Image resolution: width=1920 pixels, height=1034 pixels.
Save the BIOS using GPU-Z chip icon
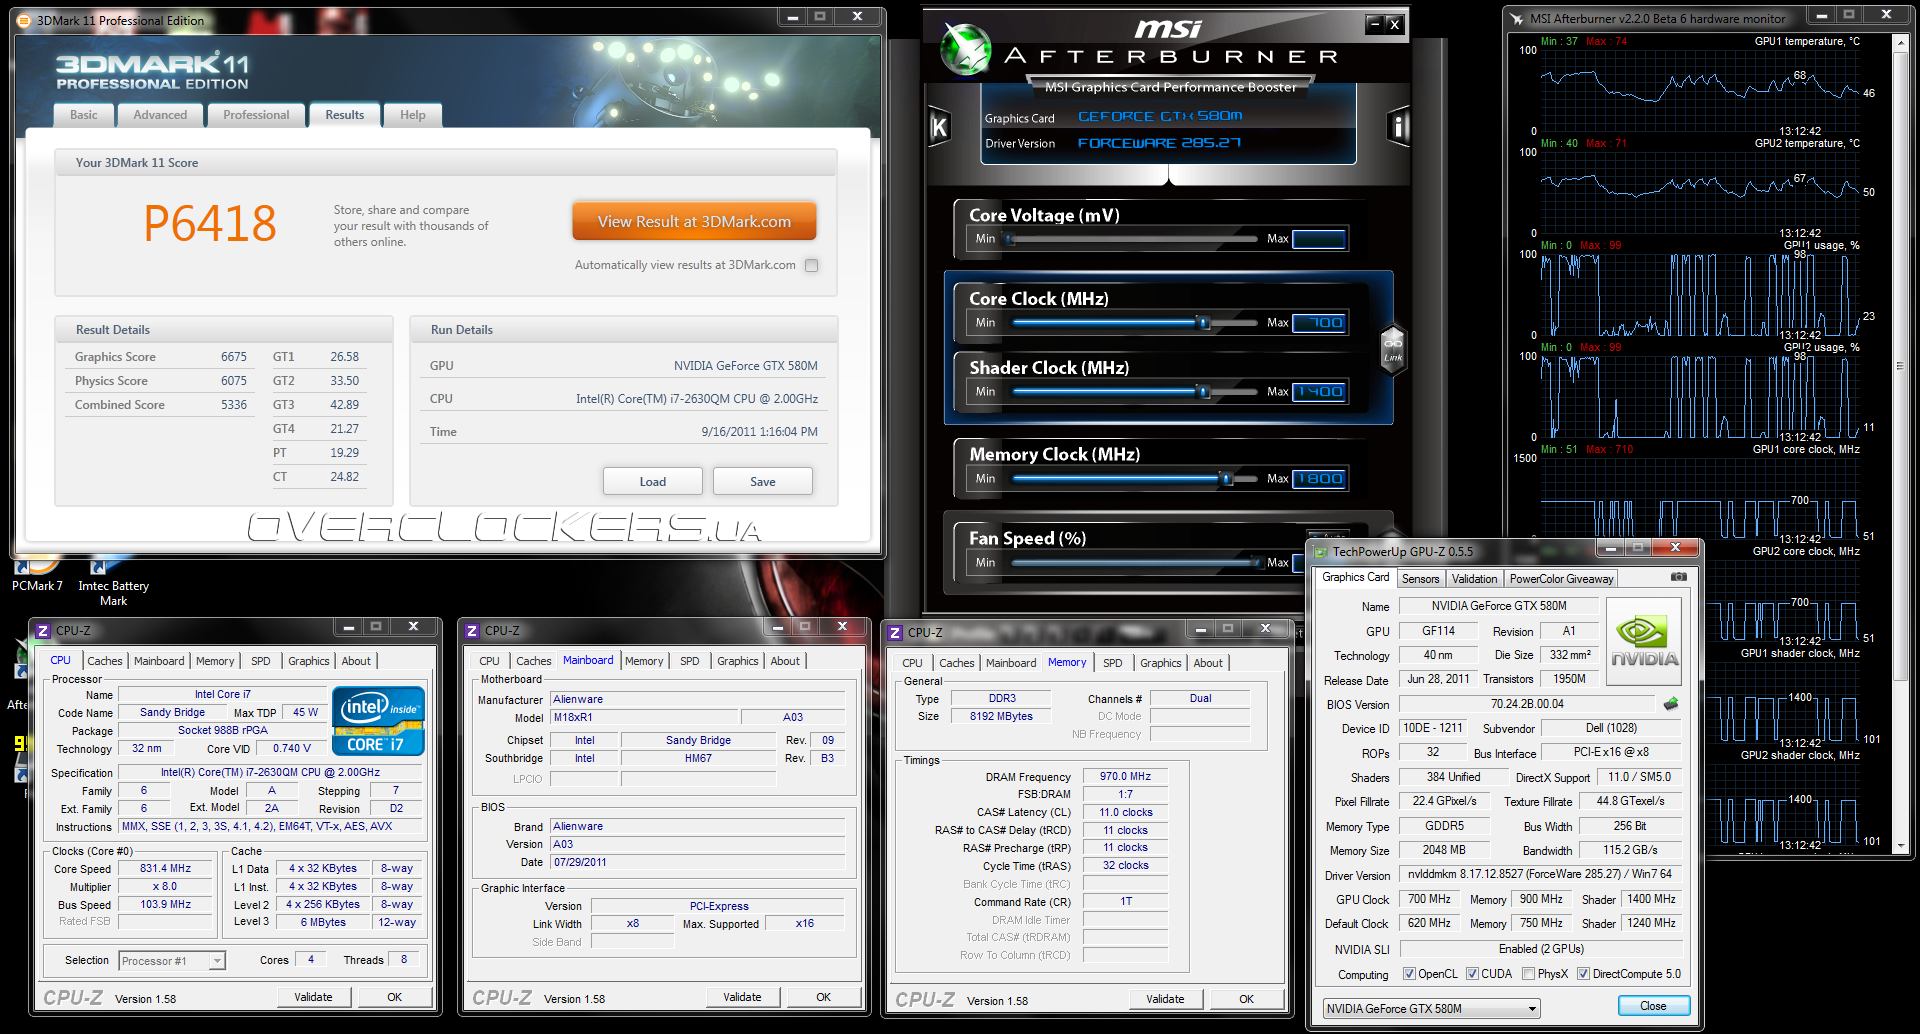click(1670, 704)
